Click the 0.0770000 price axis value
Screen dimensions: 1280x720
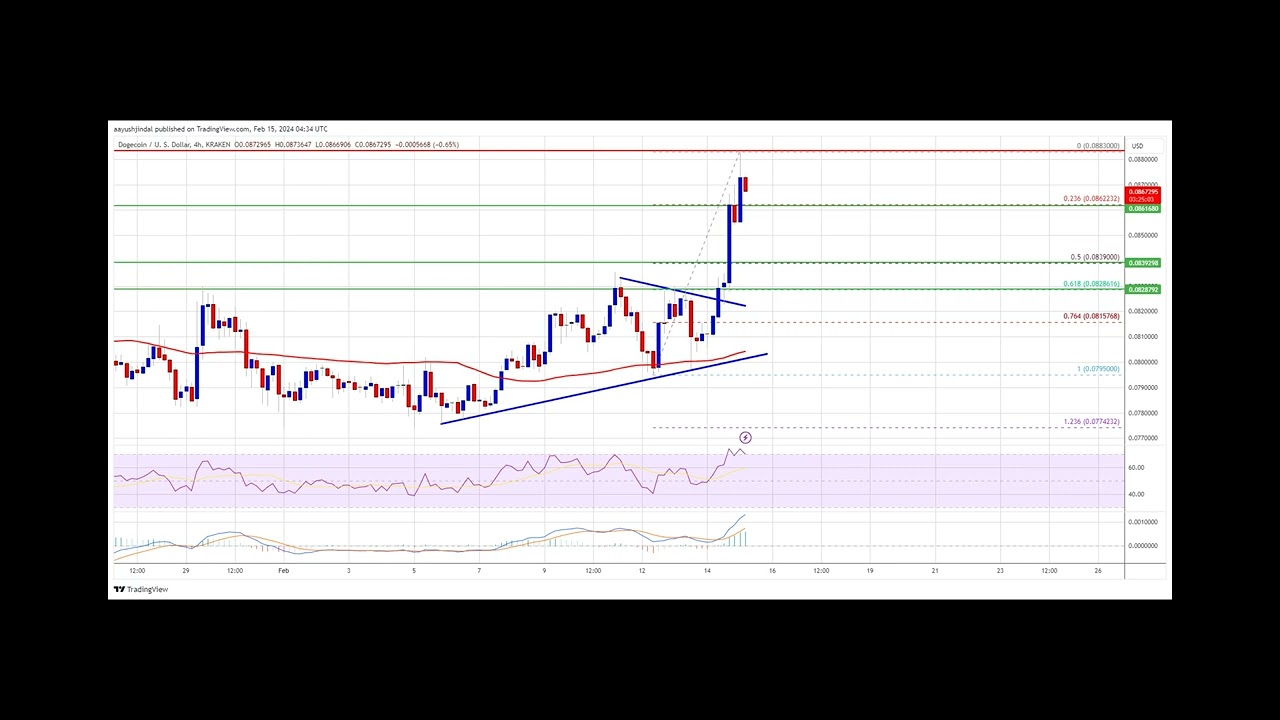click(1144, 438)
